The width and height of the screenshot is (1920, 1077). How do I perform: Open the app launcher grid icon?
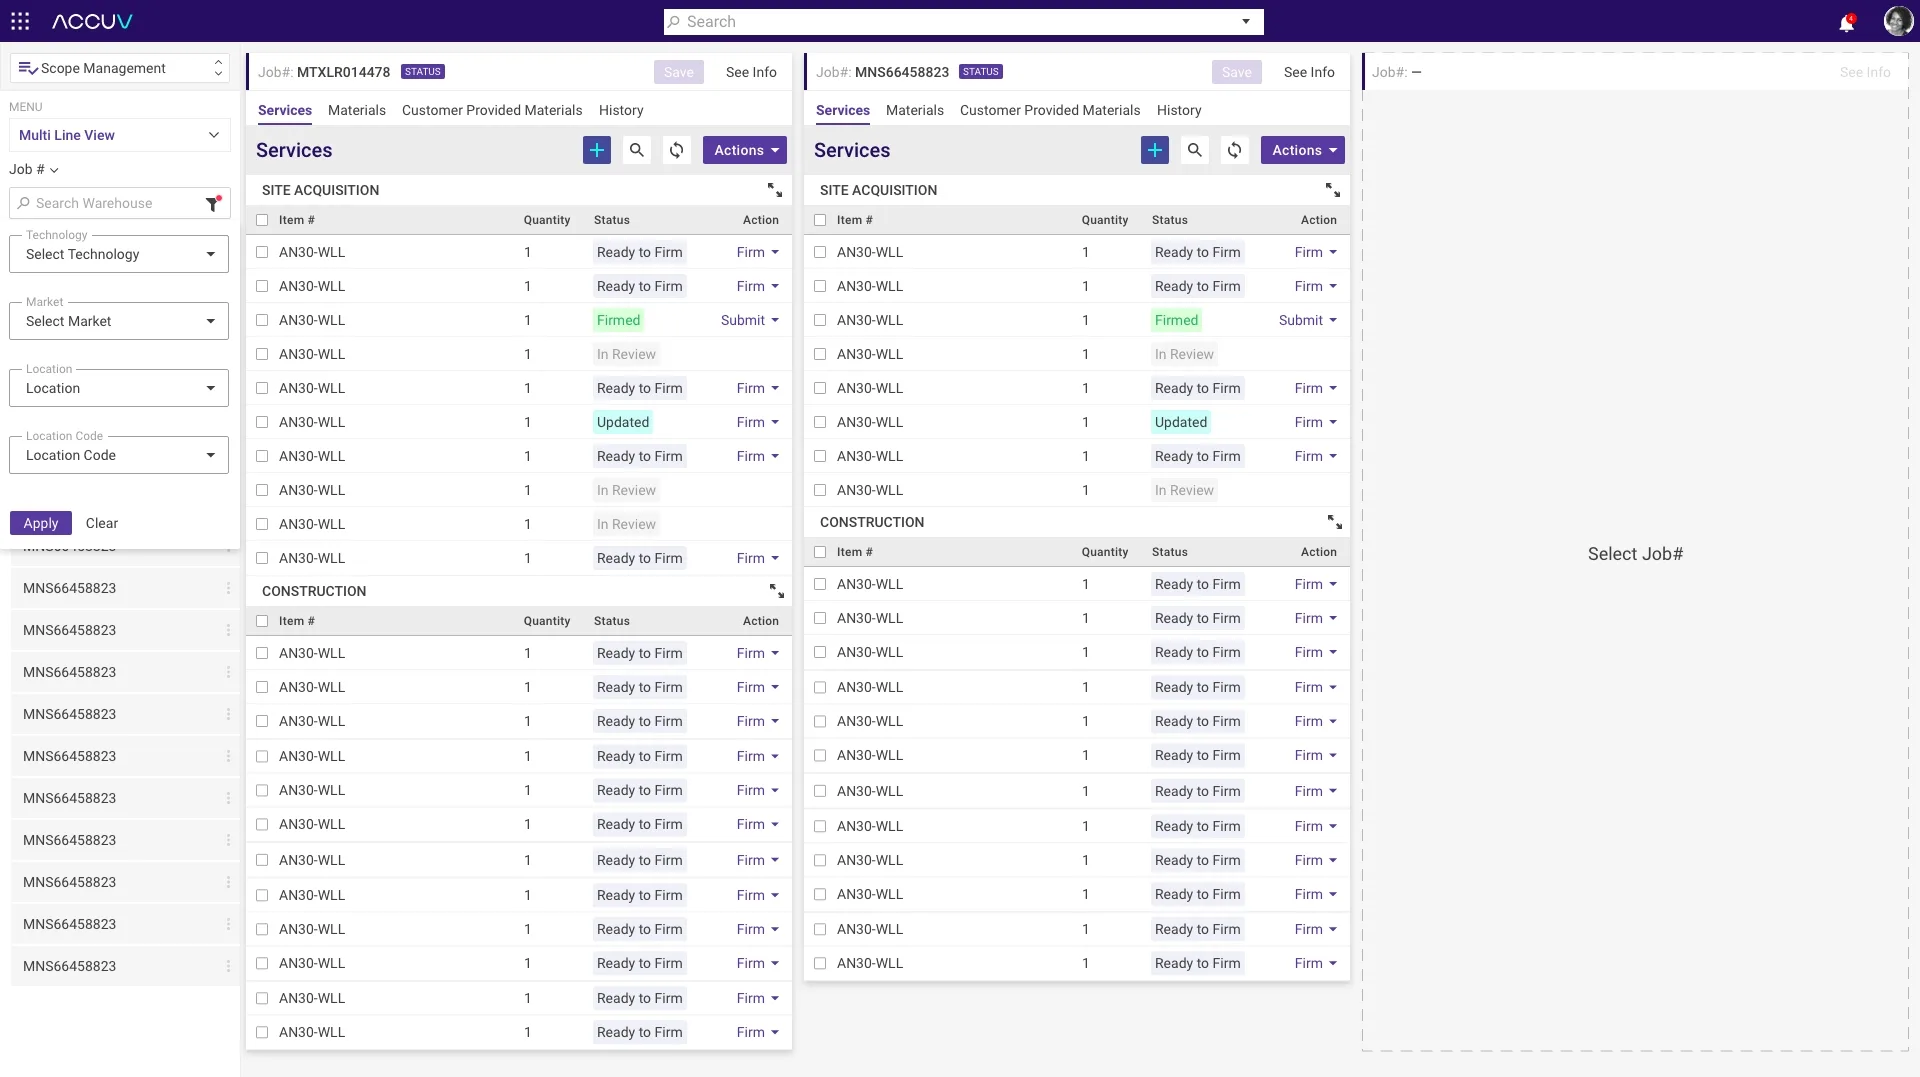[20, 21]
